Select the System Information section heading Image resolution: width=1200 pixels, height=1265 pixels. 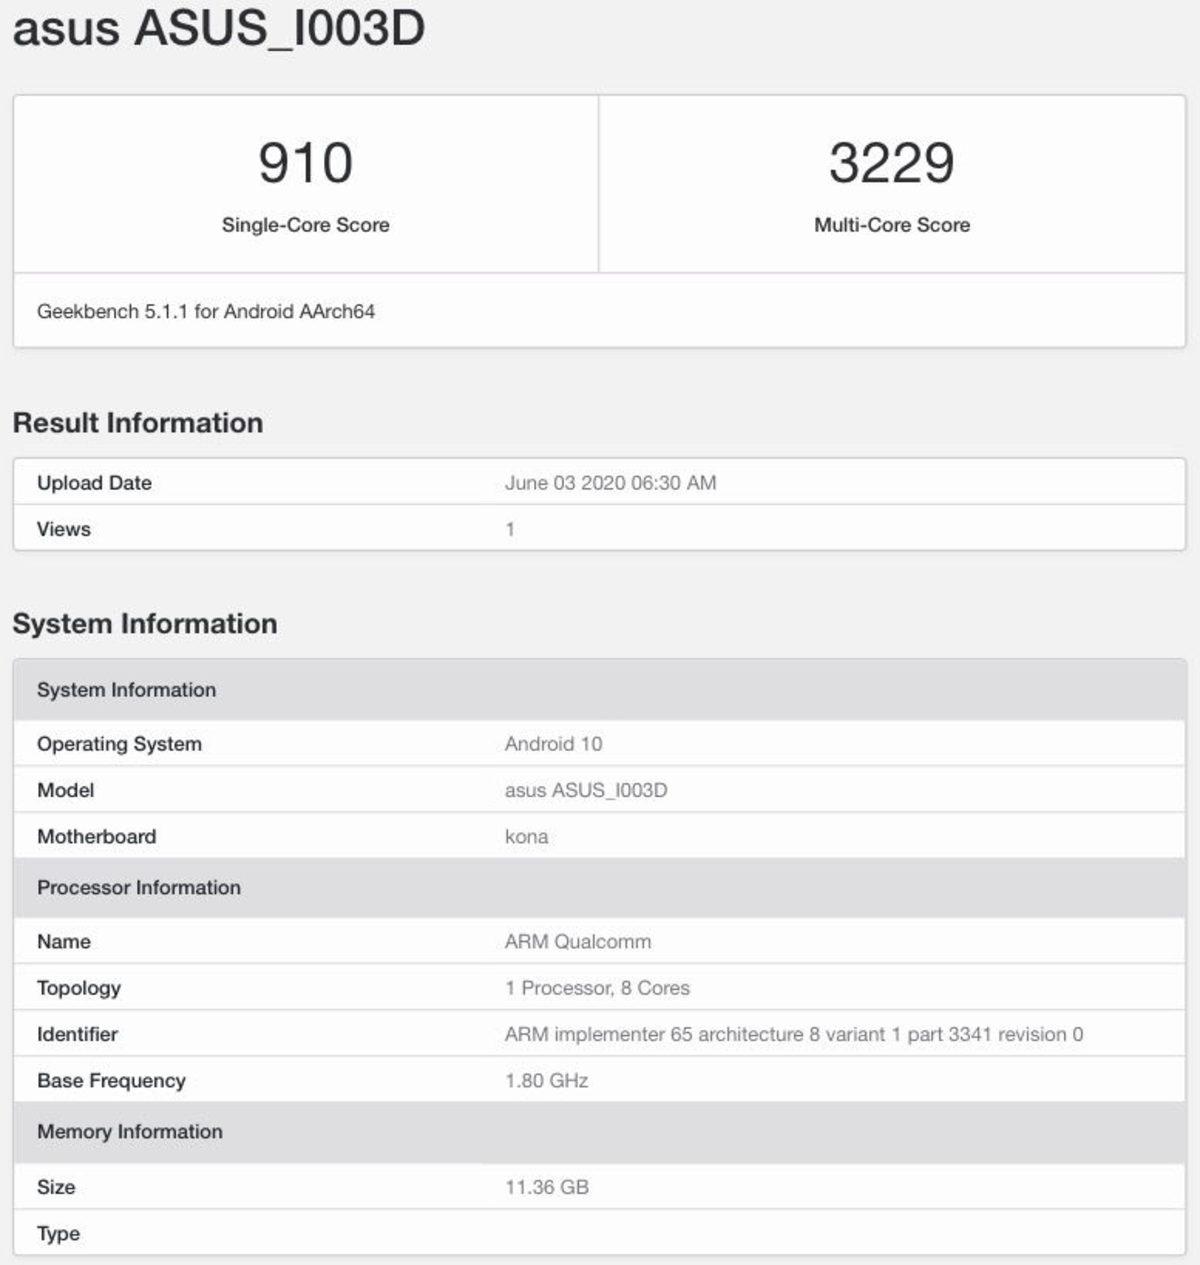click(142, 623)
